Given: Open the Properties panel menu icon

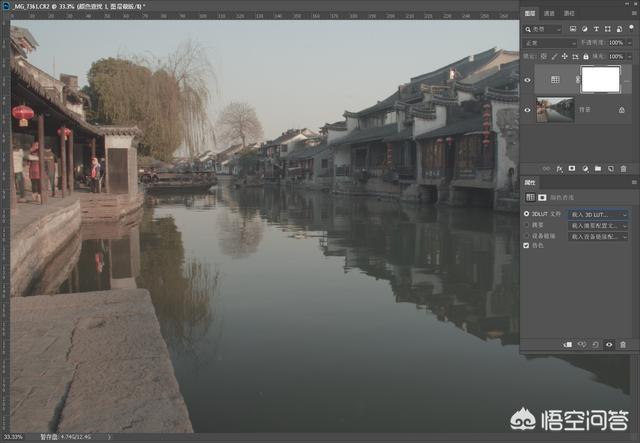Looking at the screenshot, I should pyautogui.click(x=634, y=183).
